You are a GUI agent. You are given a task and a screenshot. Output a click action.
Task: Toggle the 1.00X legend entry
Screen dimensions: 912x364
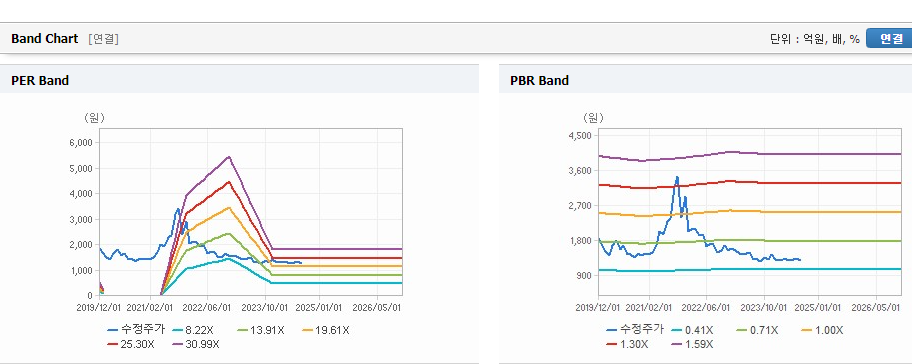[822, 330]
